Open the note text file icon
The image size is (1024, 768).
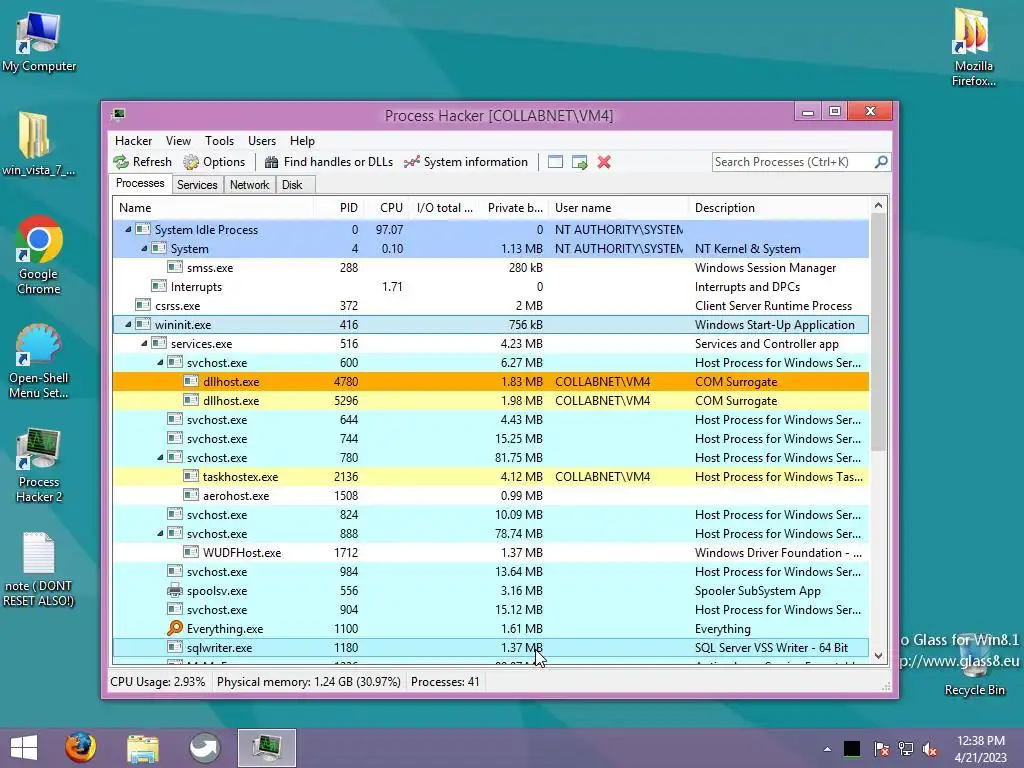pos(39,569)
